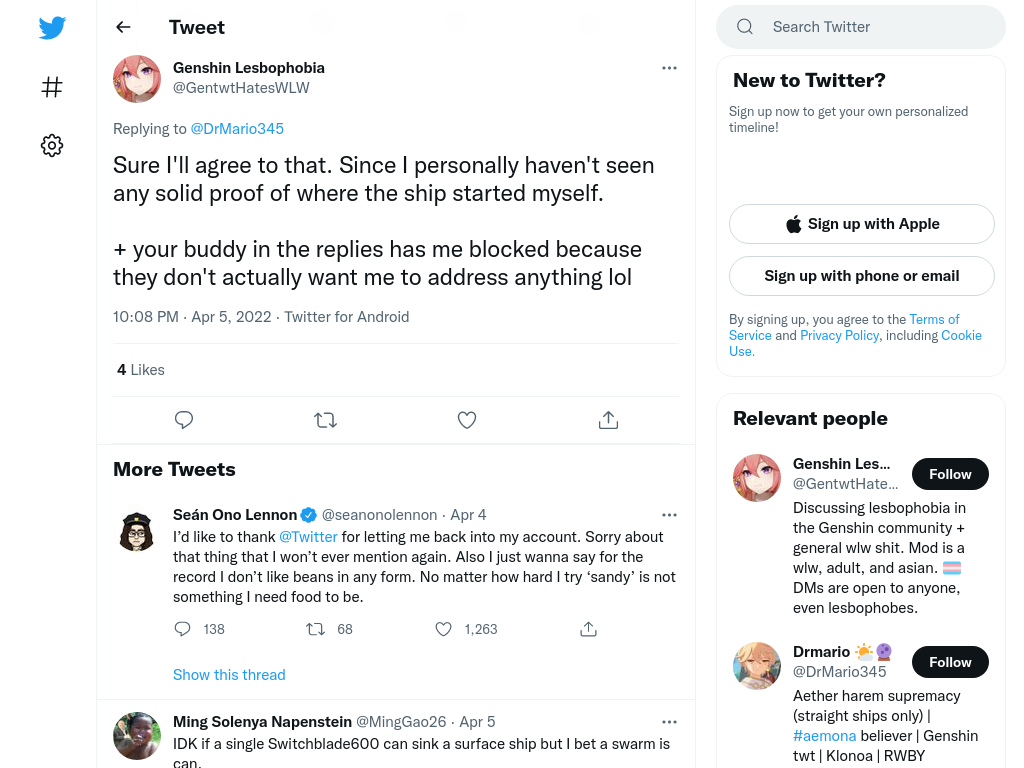
Task: Go back with the arrow icon
Action: [123, 27]
